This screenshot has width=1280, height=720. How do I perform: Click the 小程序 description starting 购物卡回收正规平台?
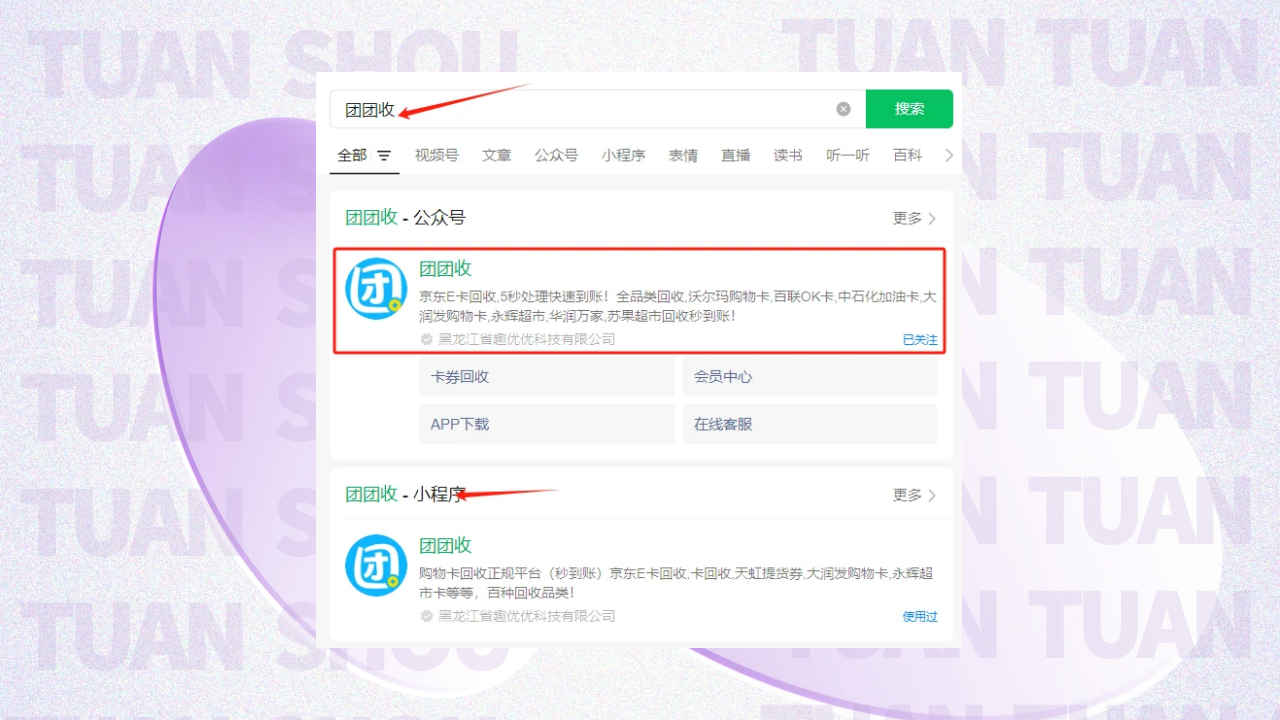(x=676, y=583)
